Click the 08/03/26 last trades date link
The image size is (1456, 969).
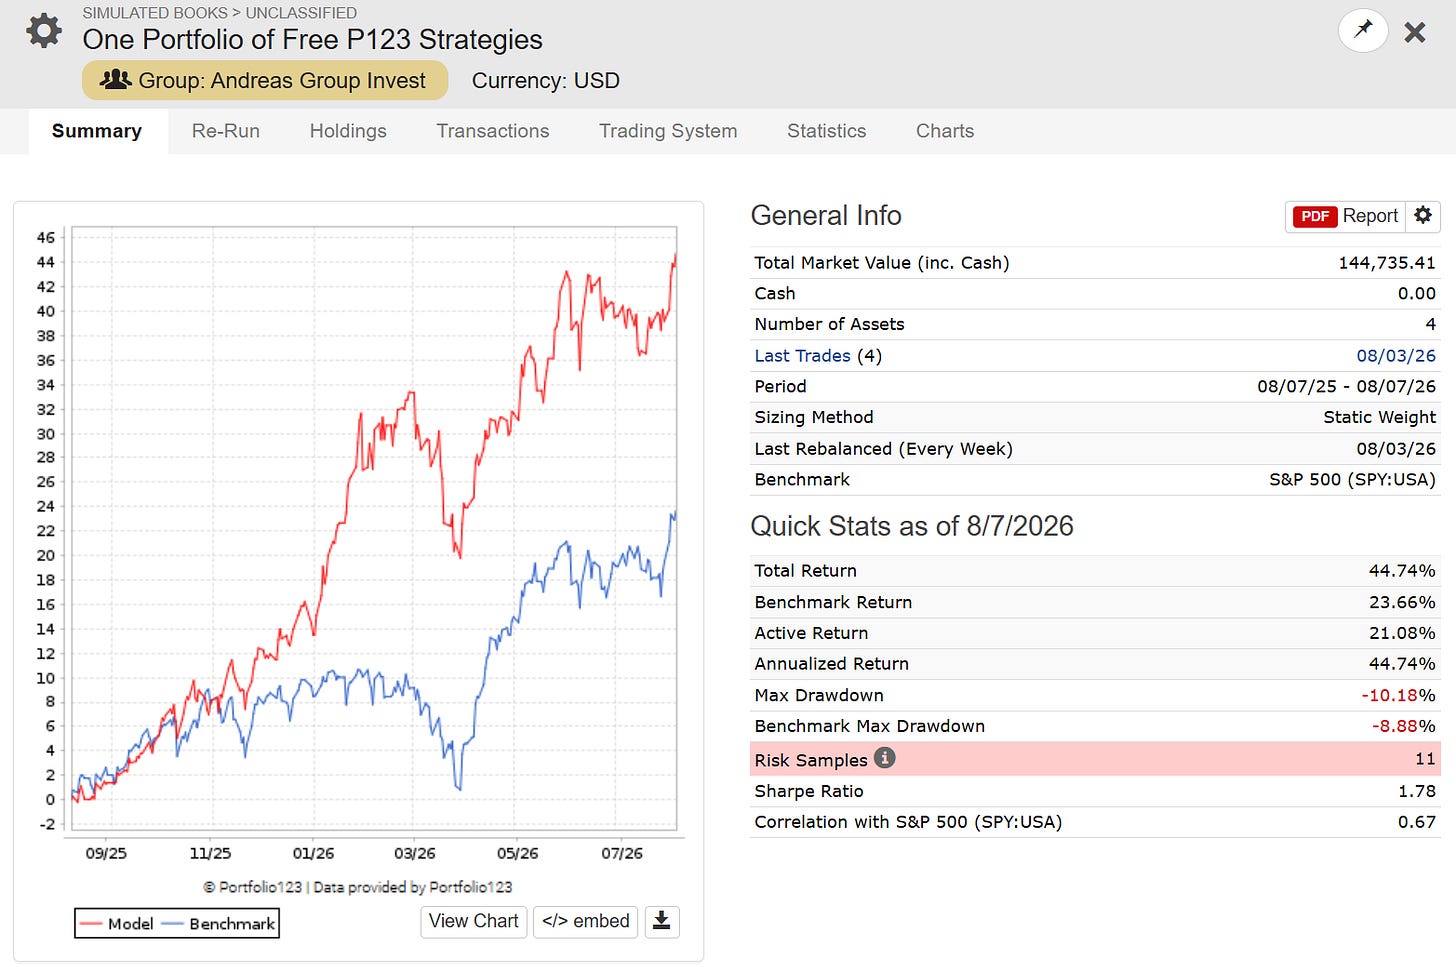point(1396,356)
